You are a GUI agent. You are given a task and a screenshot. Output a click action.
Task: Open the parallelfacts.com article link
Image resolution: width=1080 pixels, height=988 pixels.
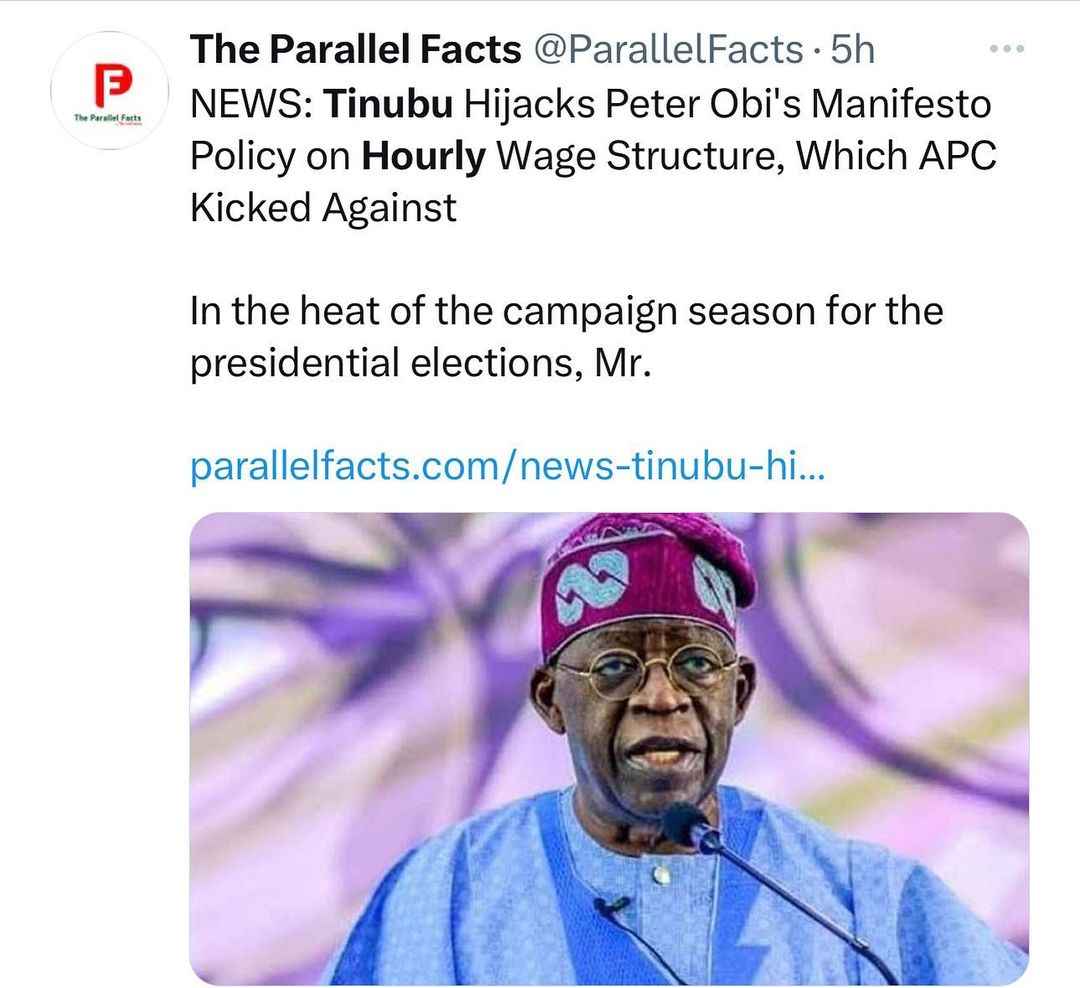coord(507,466)
